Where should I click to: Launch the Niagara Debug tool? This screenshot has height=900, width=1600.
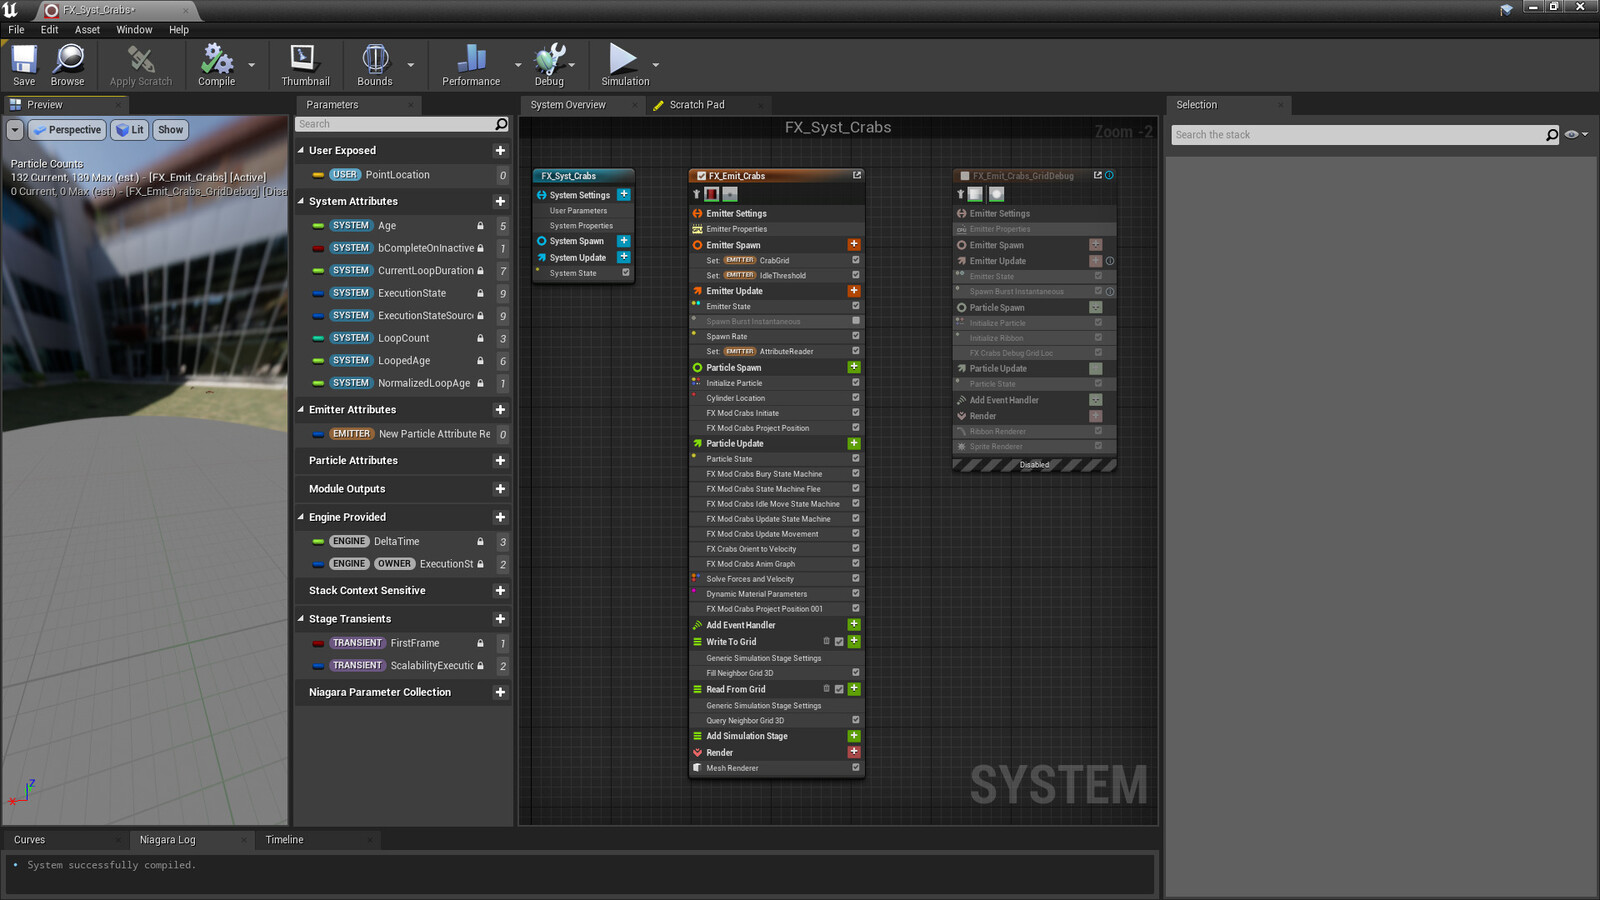pyautogui.click(x=548, y=63)
